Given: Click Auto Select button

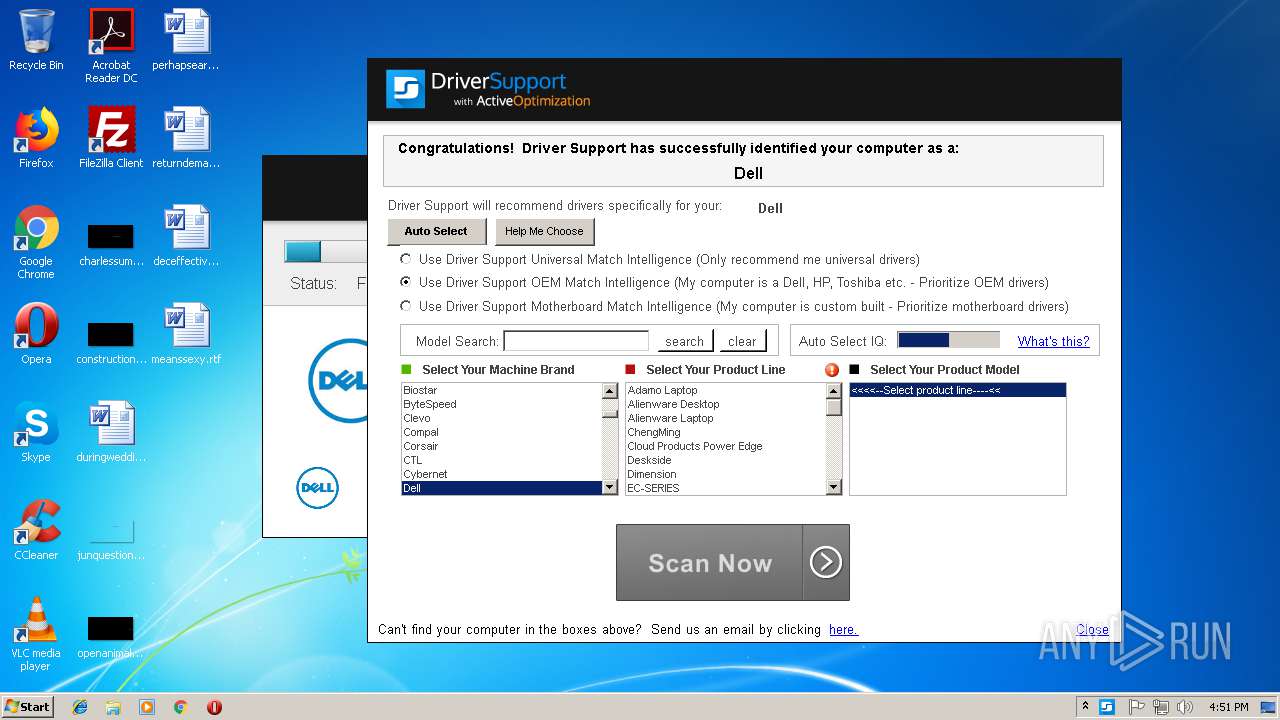Looking at the screenshot, I should pos(436,231).
